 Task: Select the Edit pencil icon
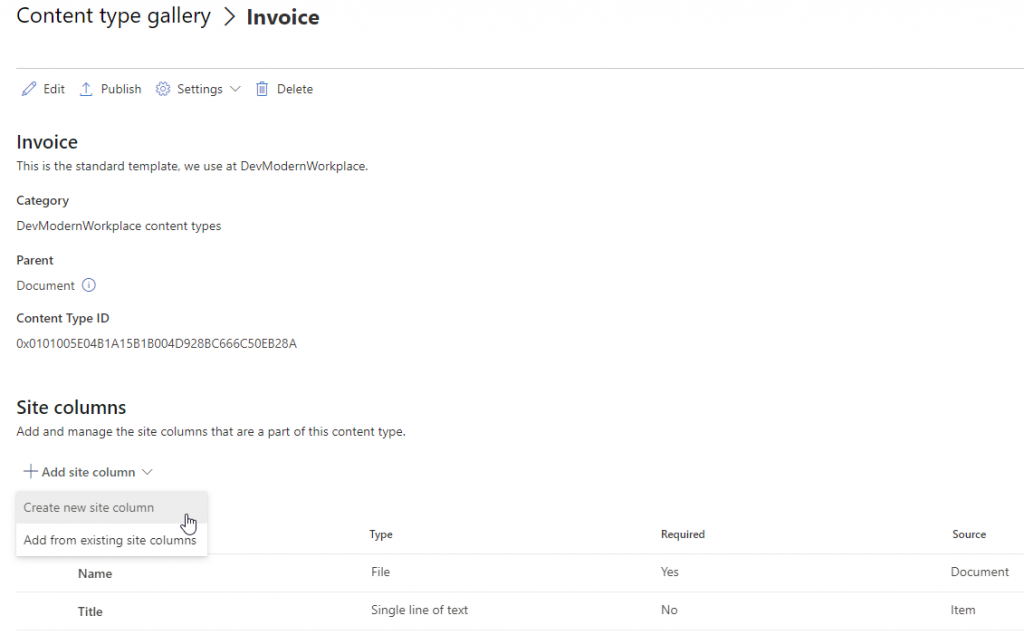(x=28, y=88)
